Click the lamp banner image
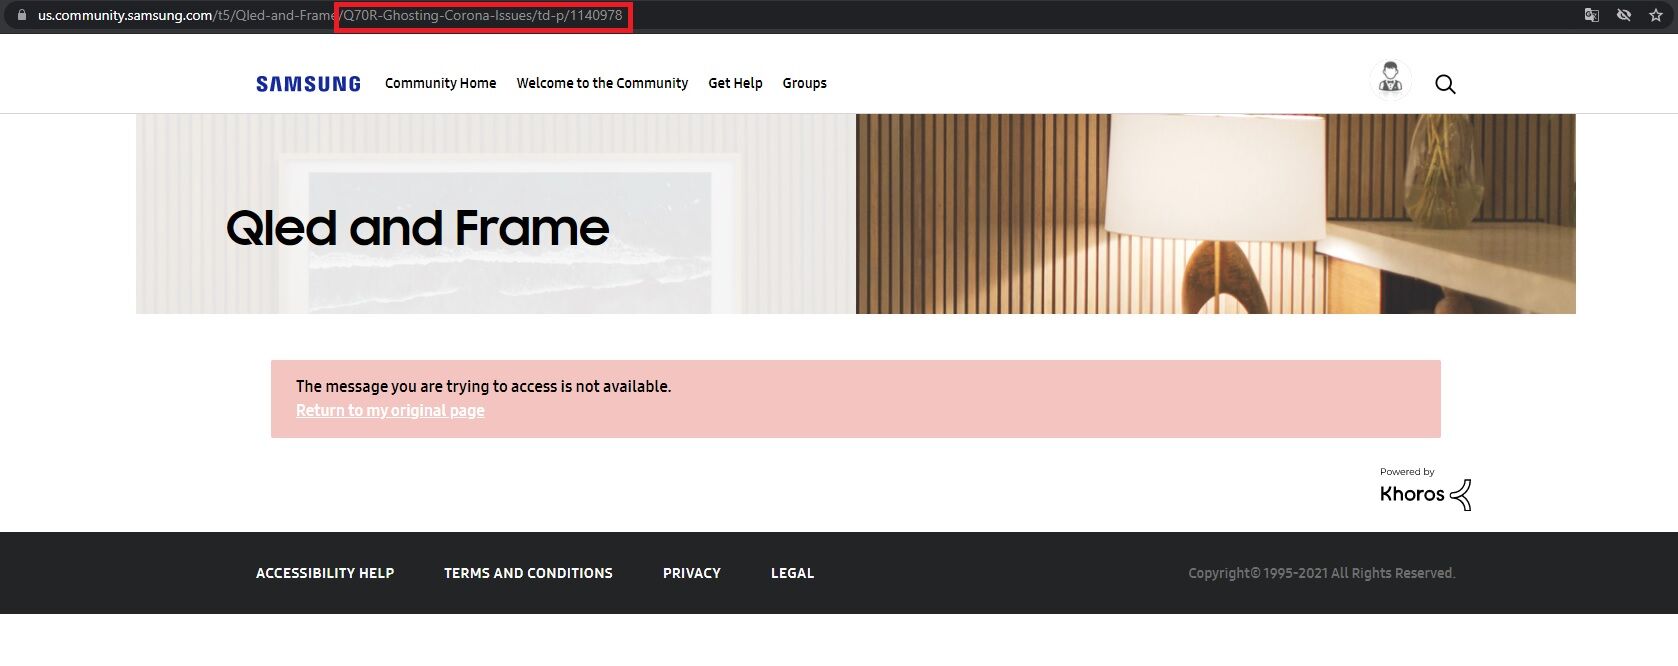 coord(1215,214)
